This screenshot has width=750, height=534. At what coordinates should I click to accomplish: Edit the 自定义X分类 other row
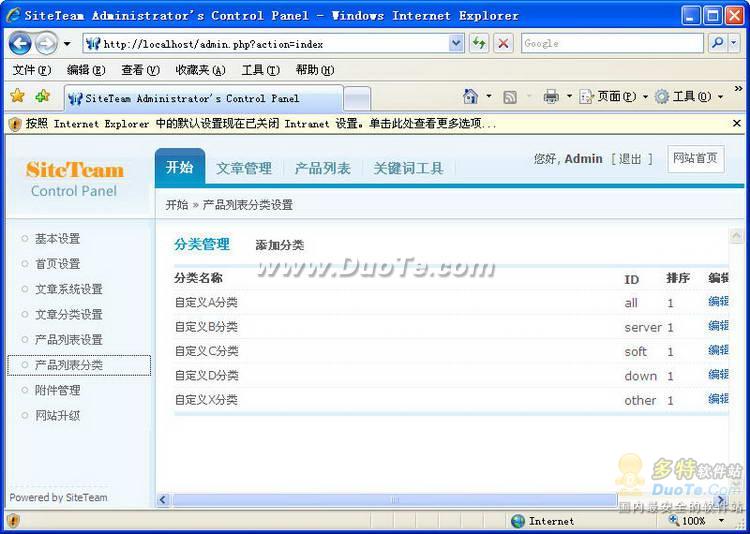pyautogui.click(x=718, y=399)
